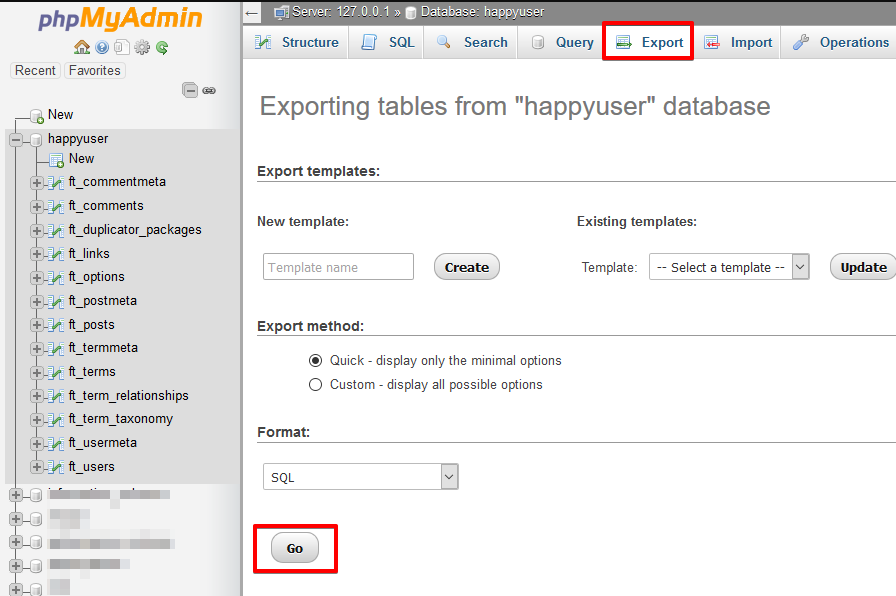Click the chain link icon in navigation panel
The image size is (896, 596).
[209, 90]
